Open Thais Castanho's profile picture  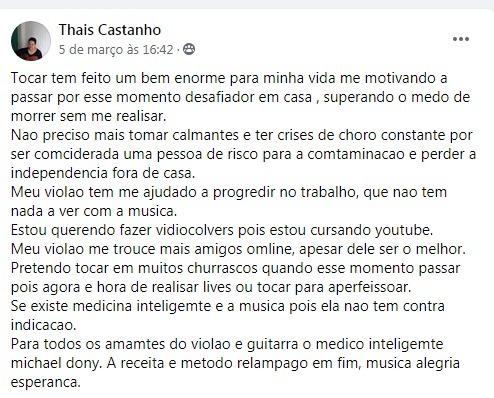pyautogui.click(x=31, y=41)
